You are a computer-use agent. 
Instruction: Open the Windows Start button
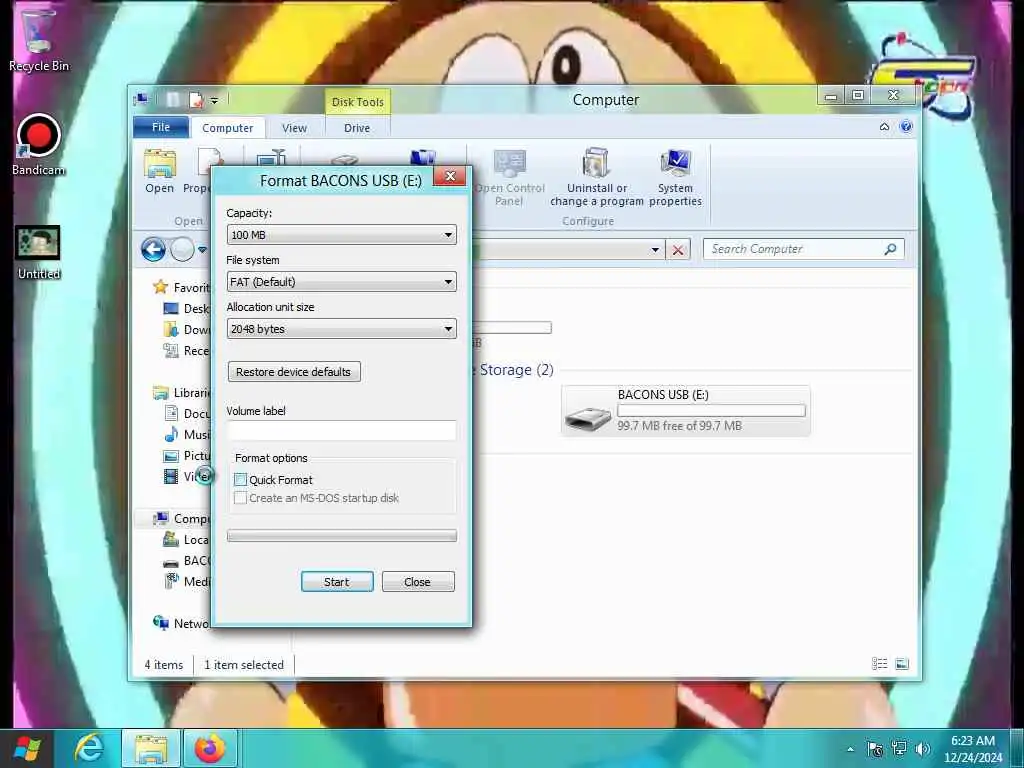pos(27,749)
